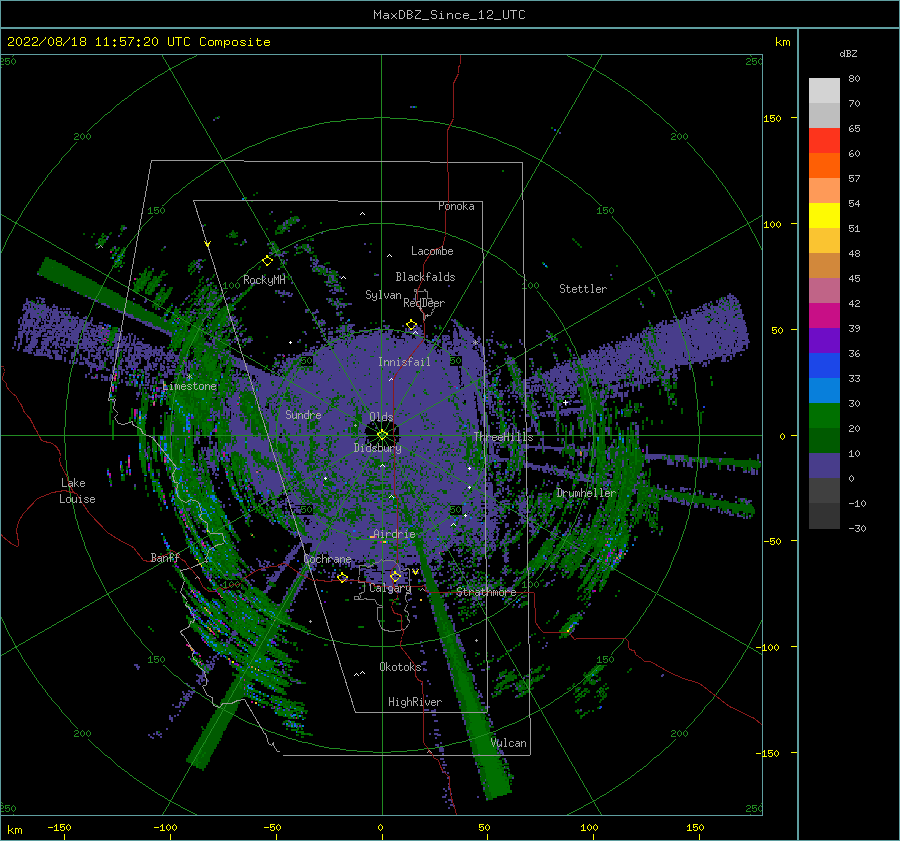Select the blue 33-36 dBZ legend swatch
The width and height of the screenshot is (900, 841).
tap(824, 366)
